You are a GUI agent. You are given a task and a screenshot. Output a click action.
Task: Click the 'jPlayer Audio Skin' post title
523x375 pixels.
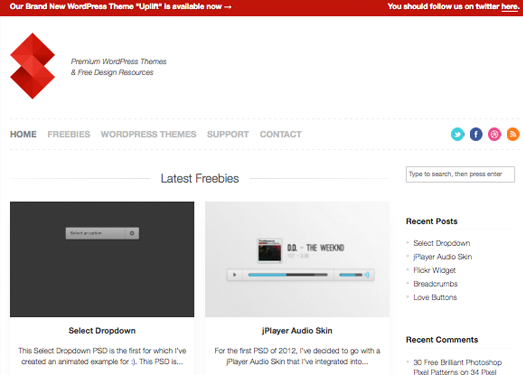tap(297, 331)
